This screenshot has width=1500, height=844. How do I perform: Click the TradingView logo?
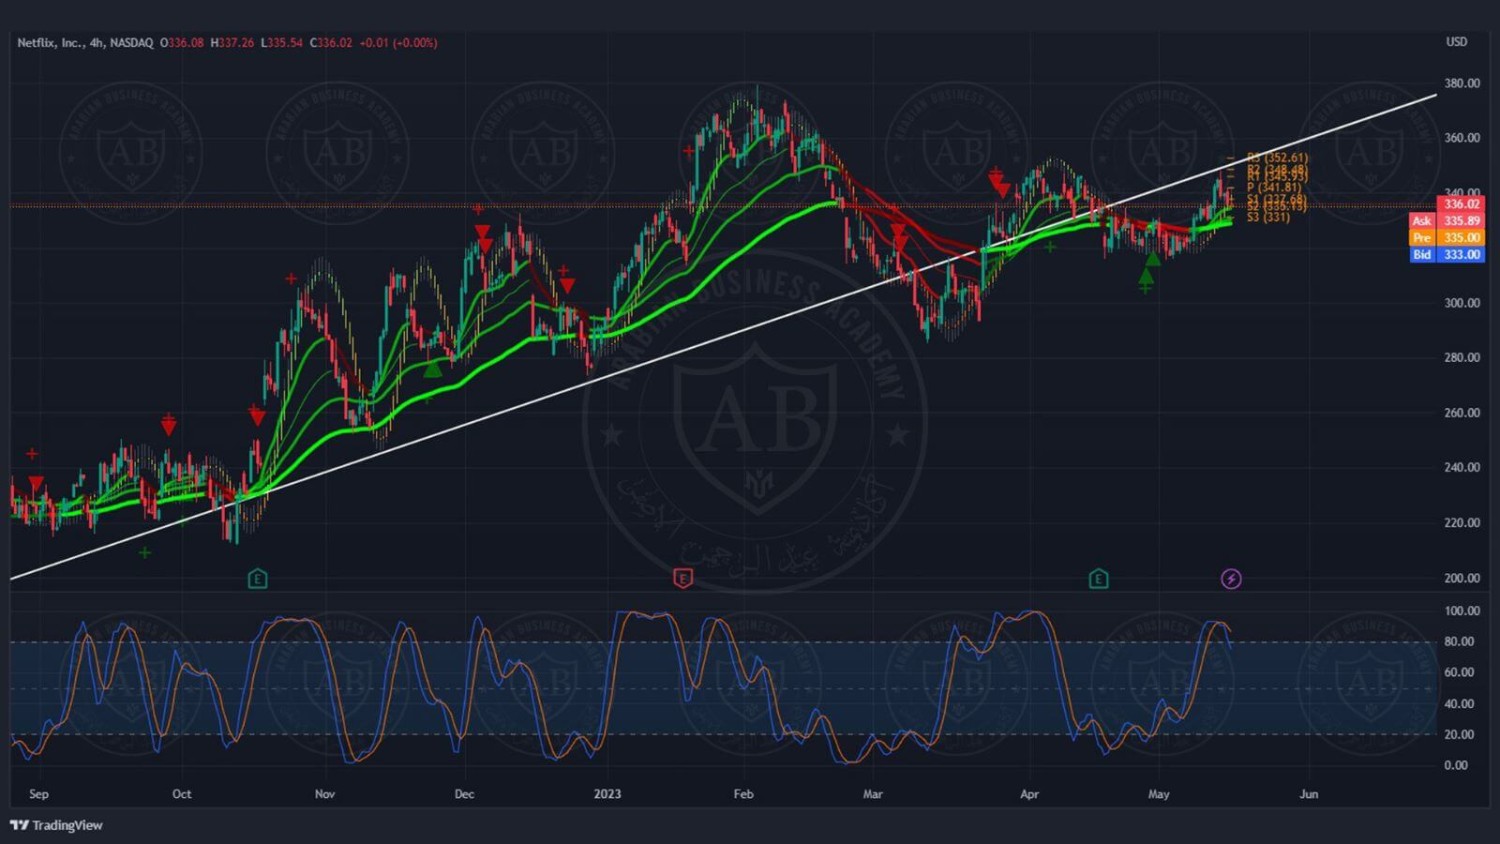click(56, 825)
